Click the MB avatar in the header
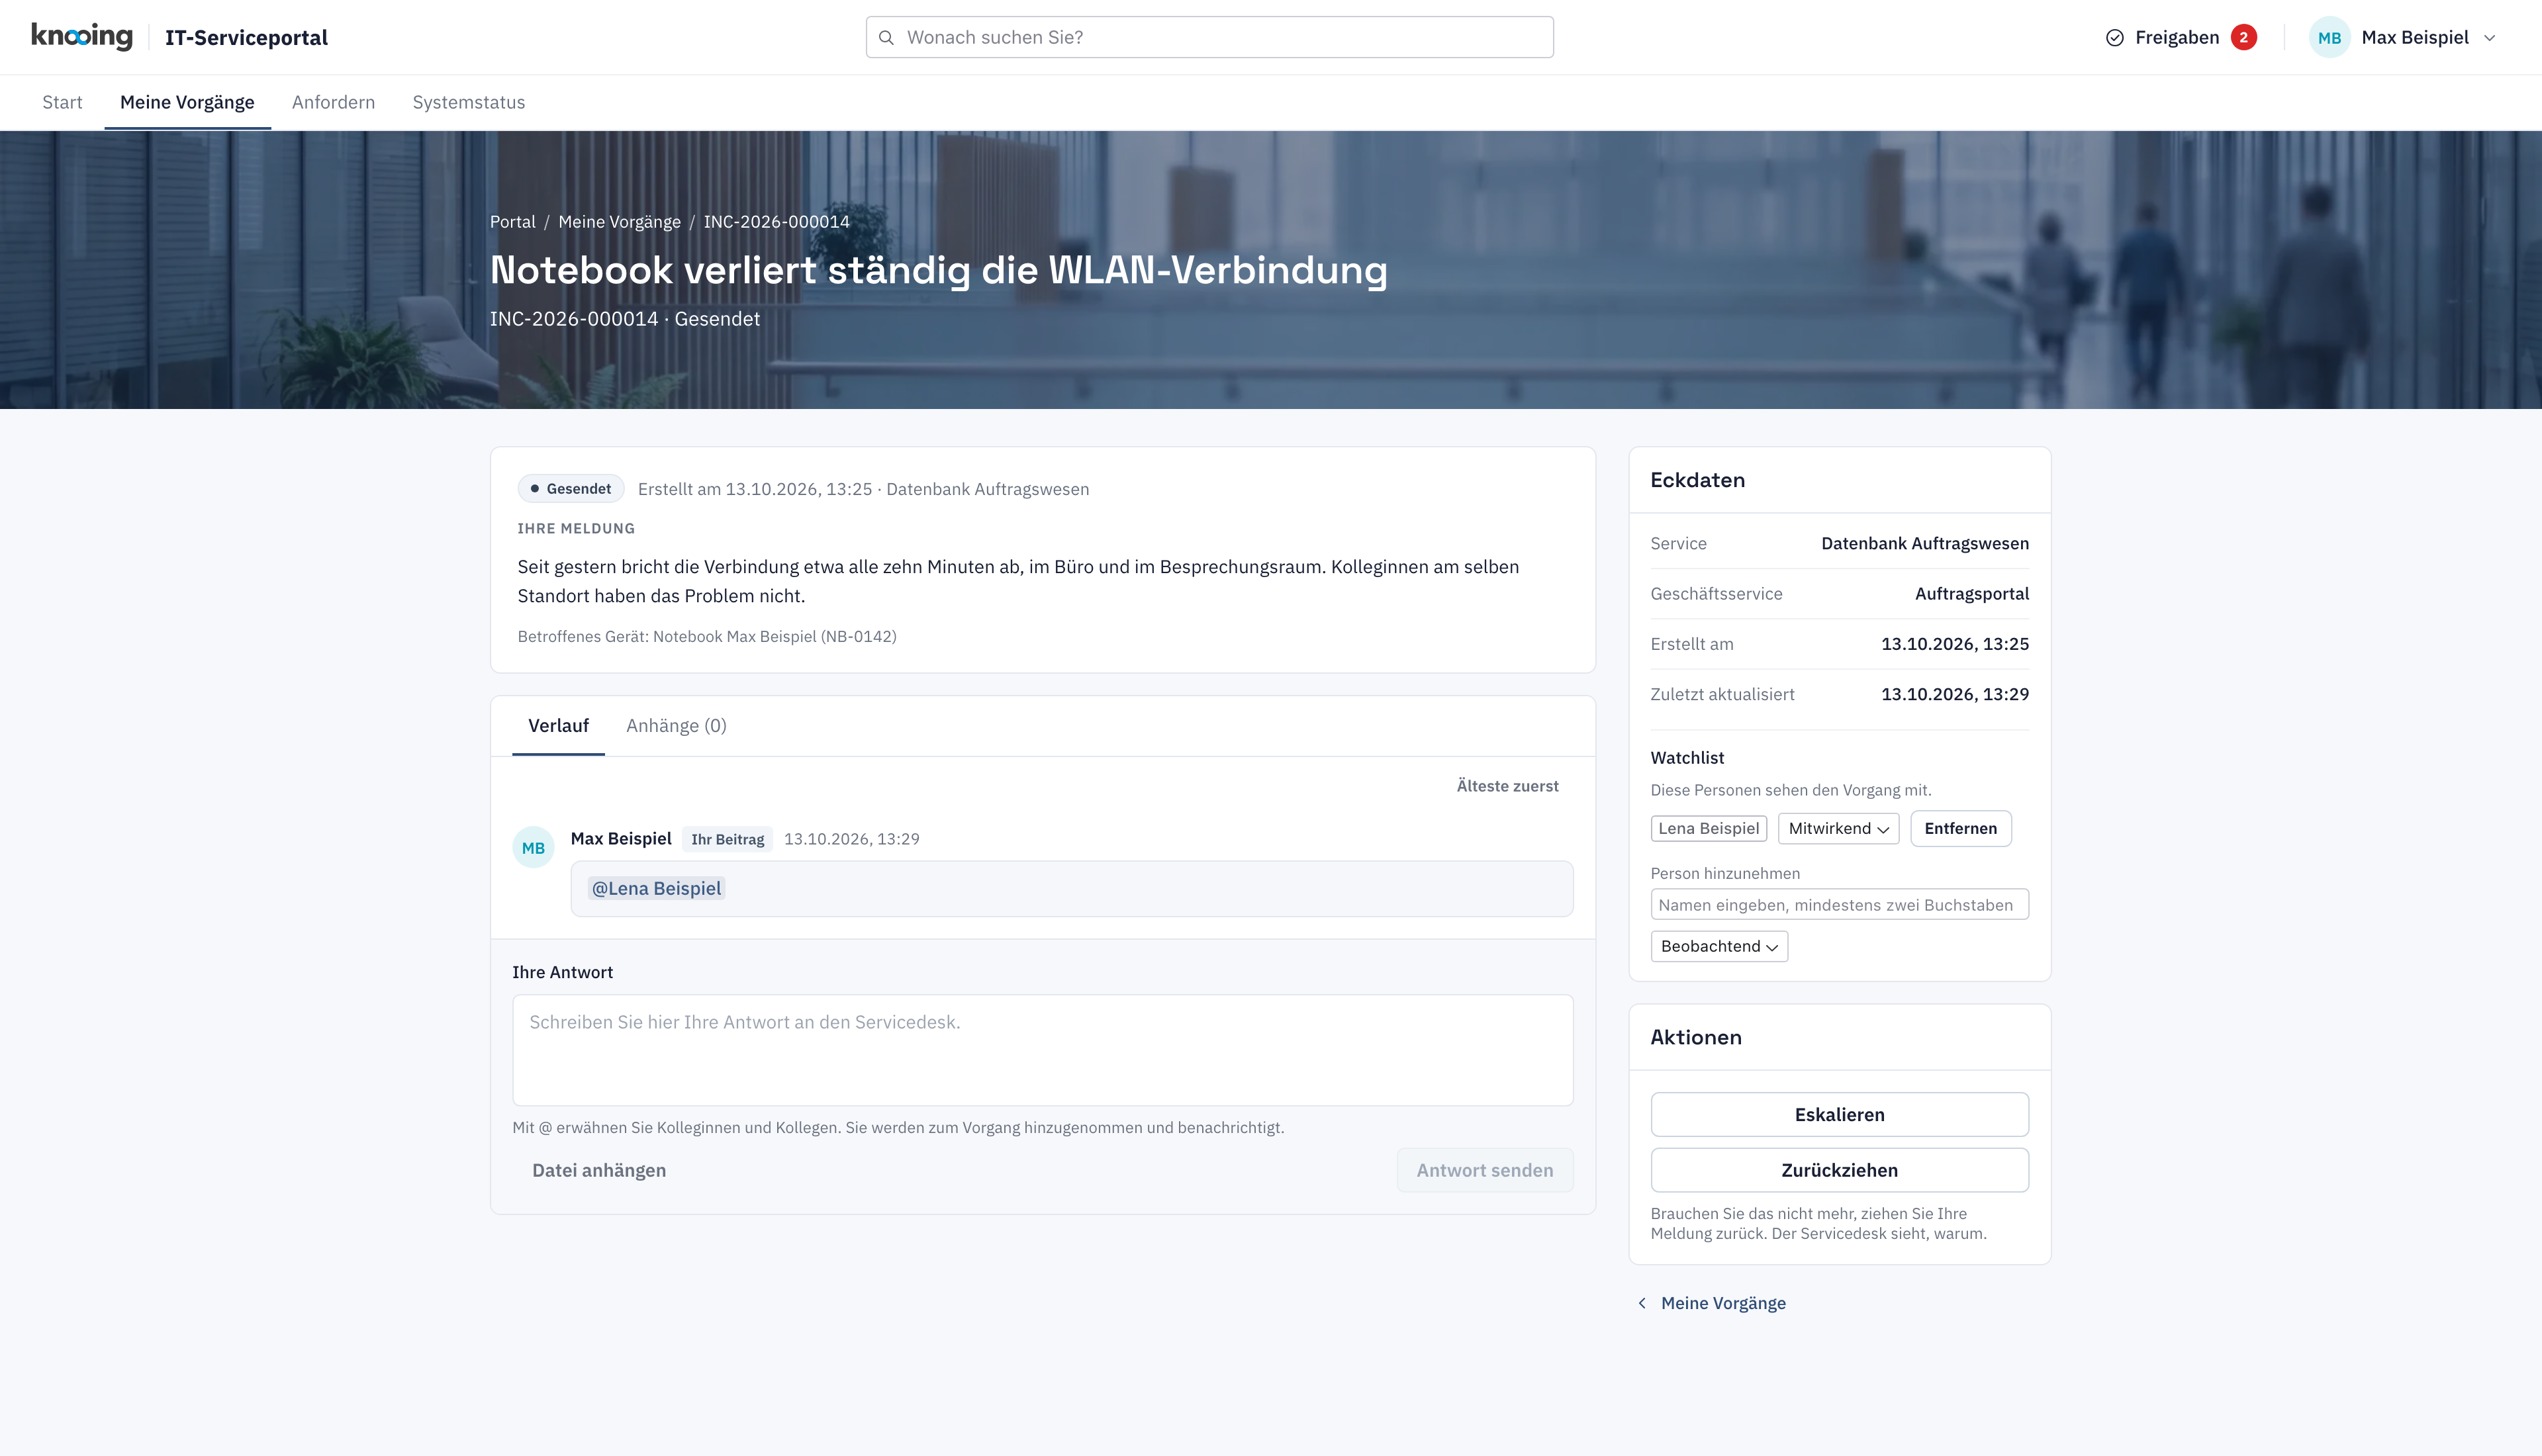This screenshot has width=2542, height=1456. click(2329, 37)
